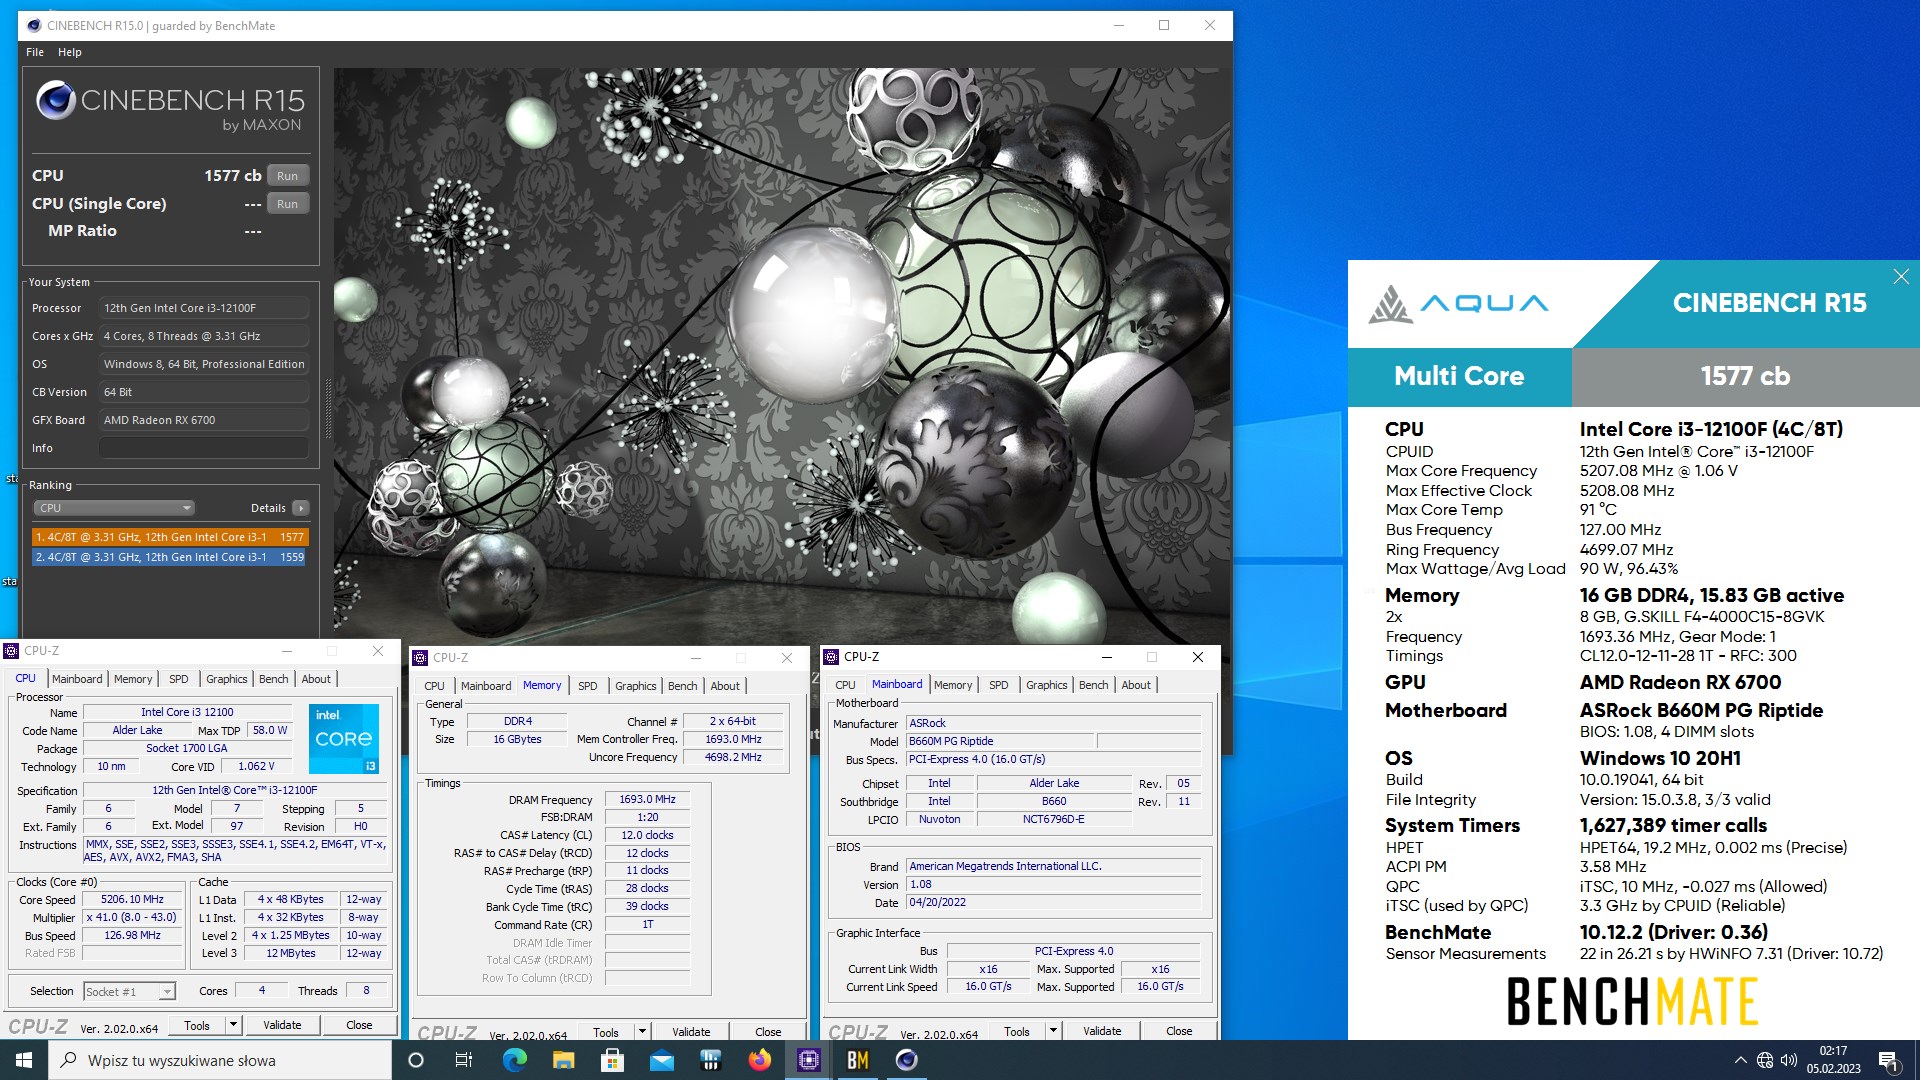The width and height of the screenshot is (1920, 1080).
Task: Expand ranking Details arrow
Action: 301,508
